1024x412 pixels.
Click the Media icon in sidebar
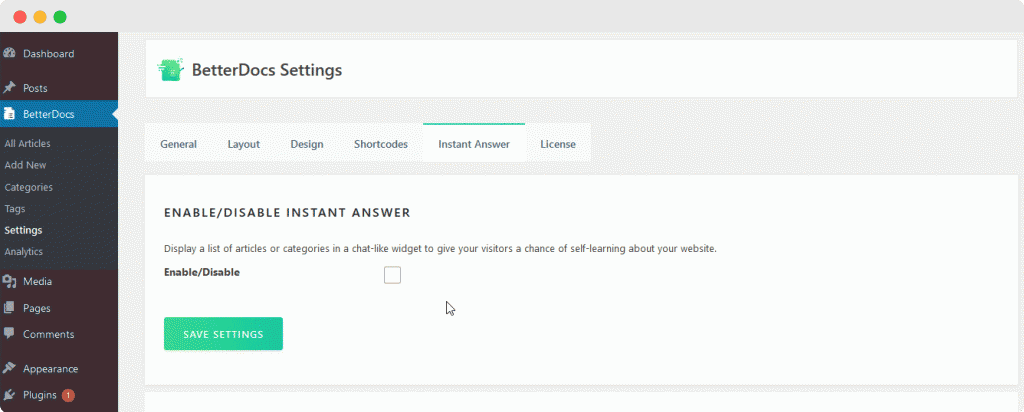(x=8, y=281)
